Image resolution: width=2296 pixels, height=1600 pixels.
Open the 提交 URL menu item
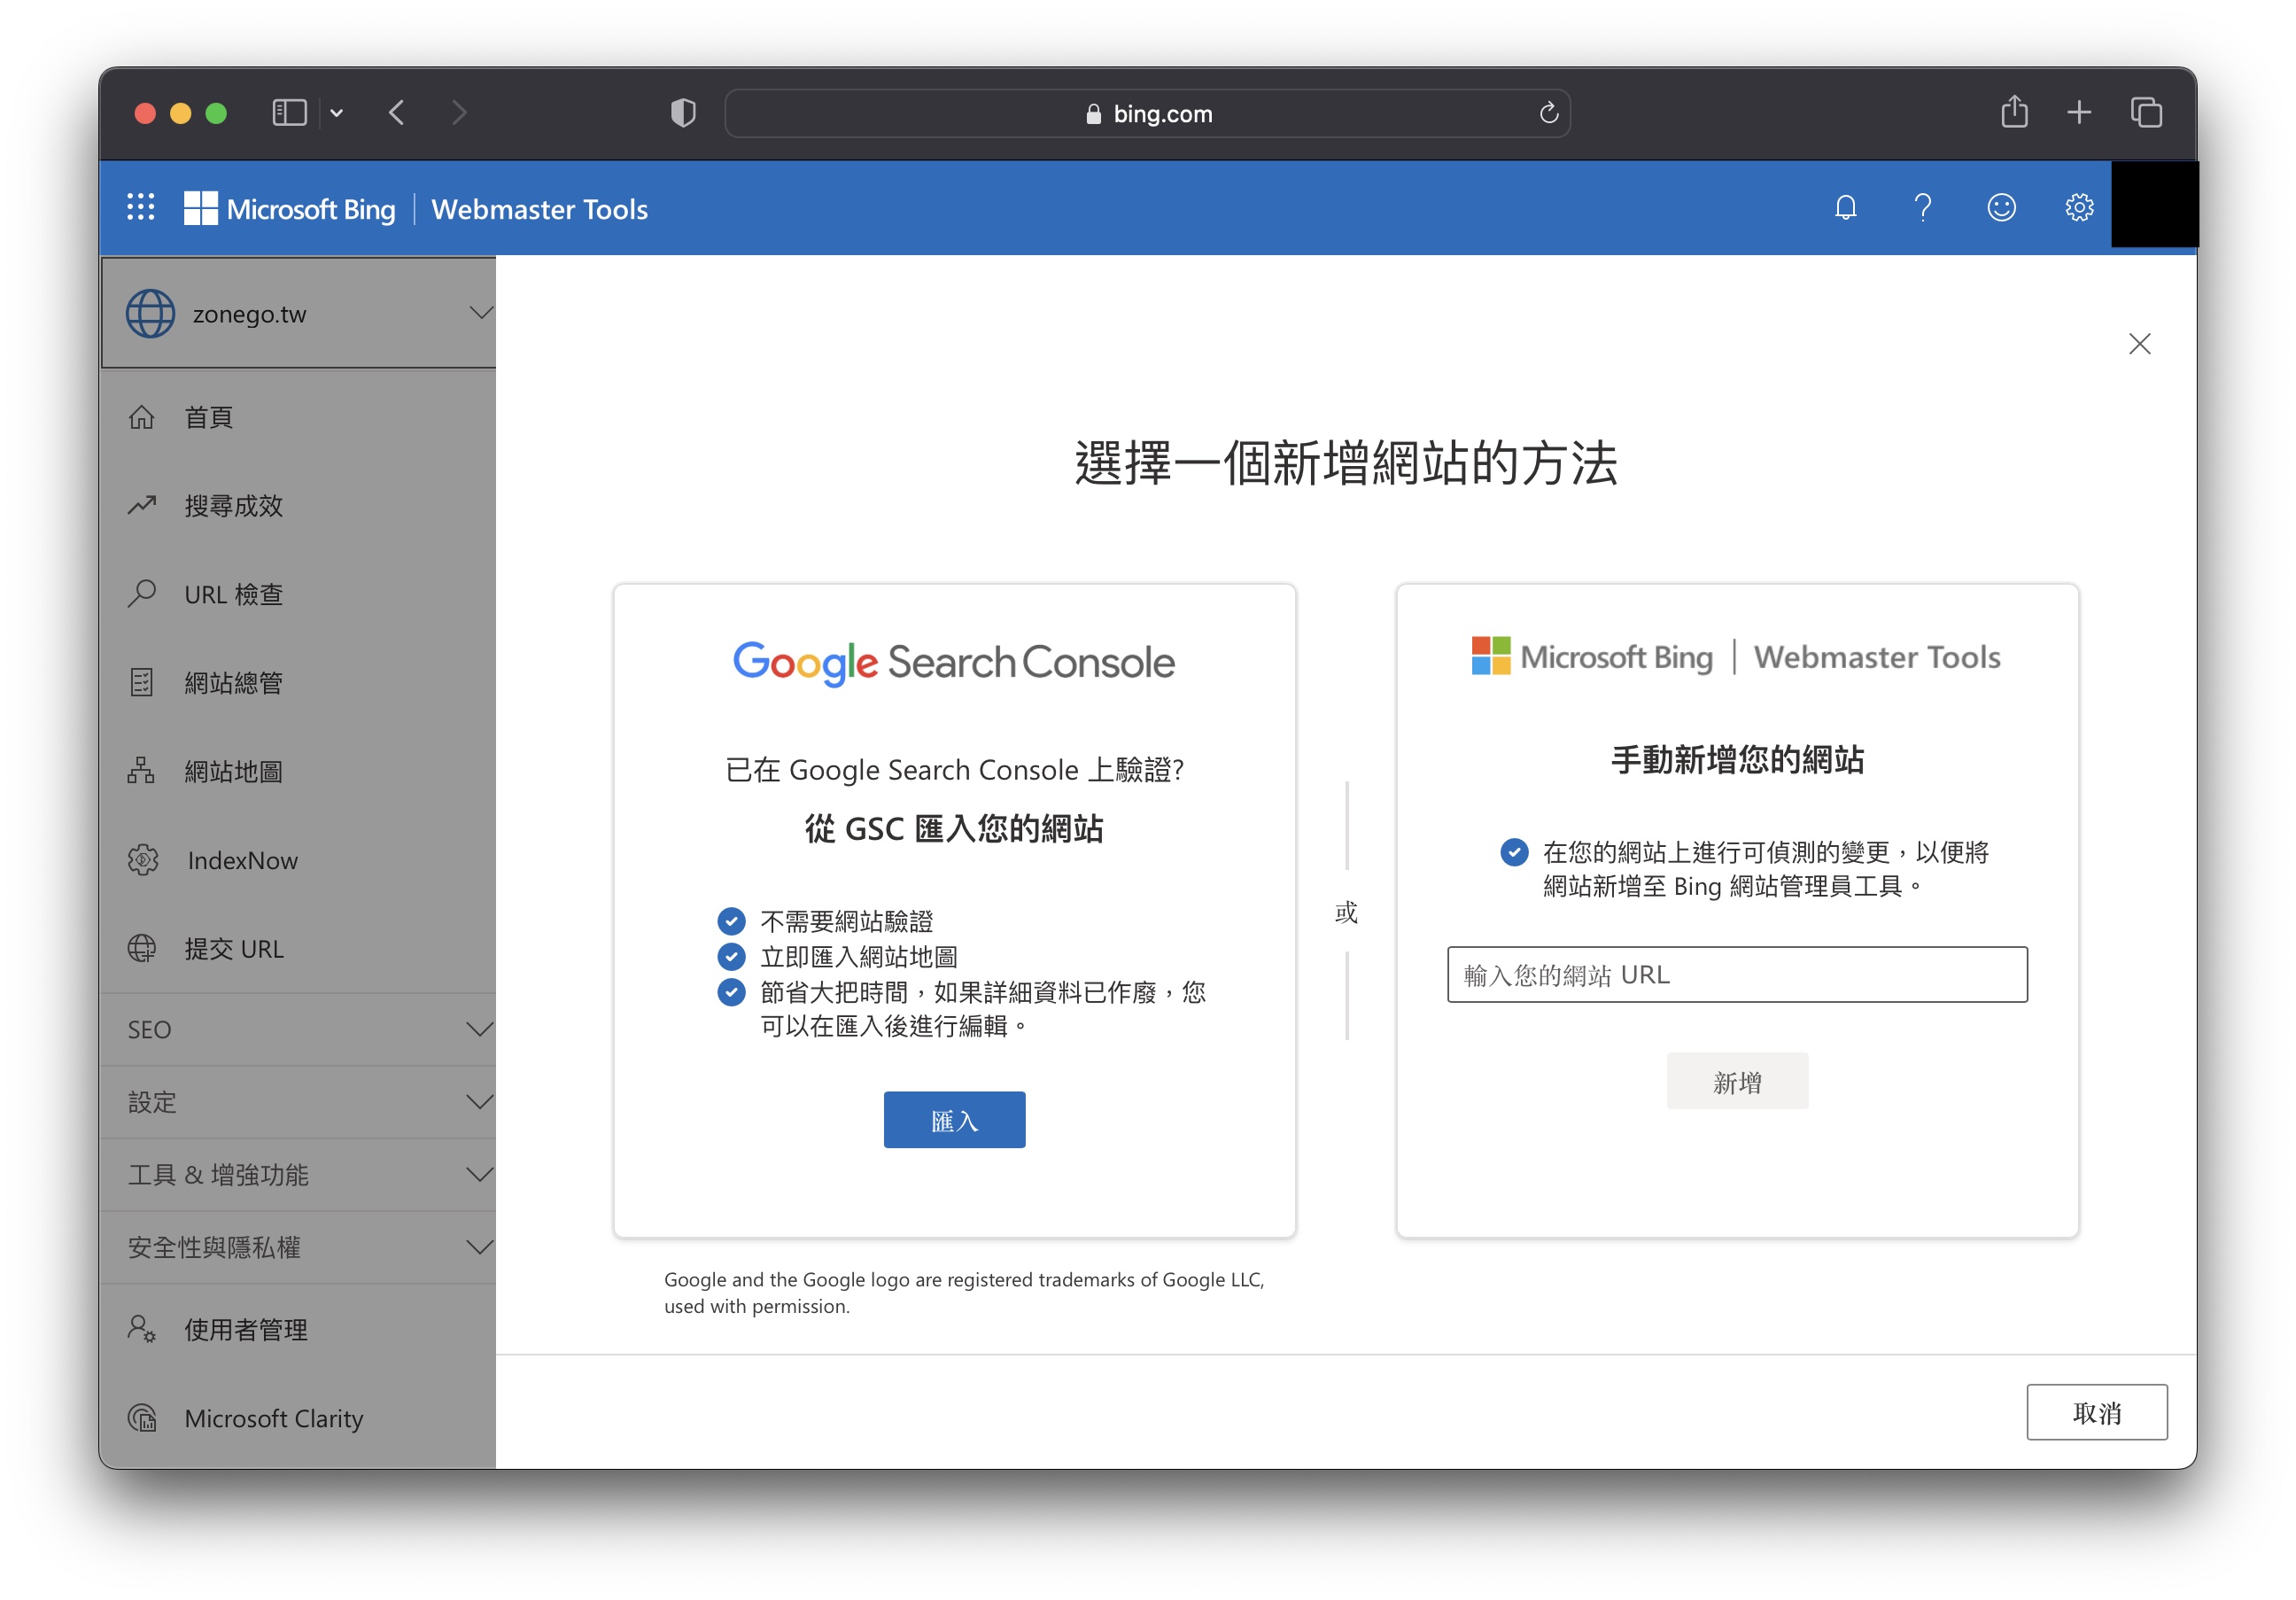(298, 948)
